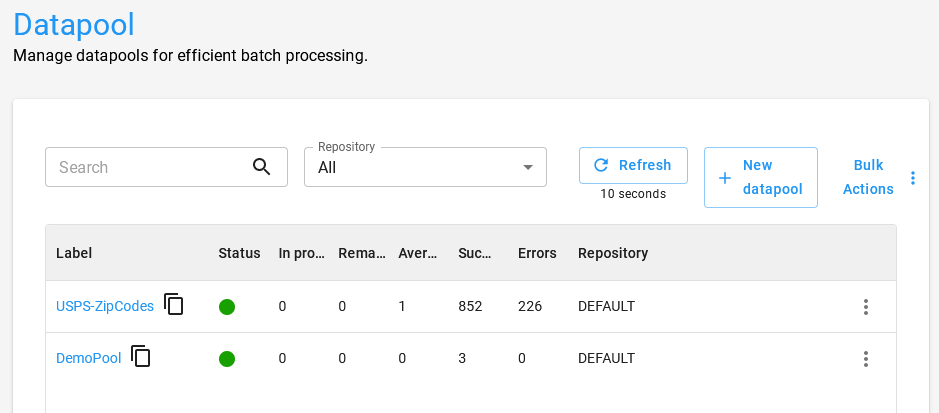The image size is (939, 413).
Task: Open the USPS-ZipCodes datapool link
Action: click(105, 306)
